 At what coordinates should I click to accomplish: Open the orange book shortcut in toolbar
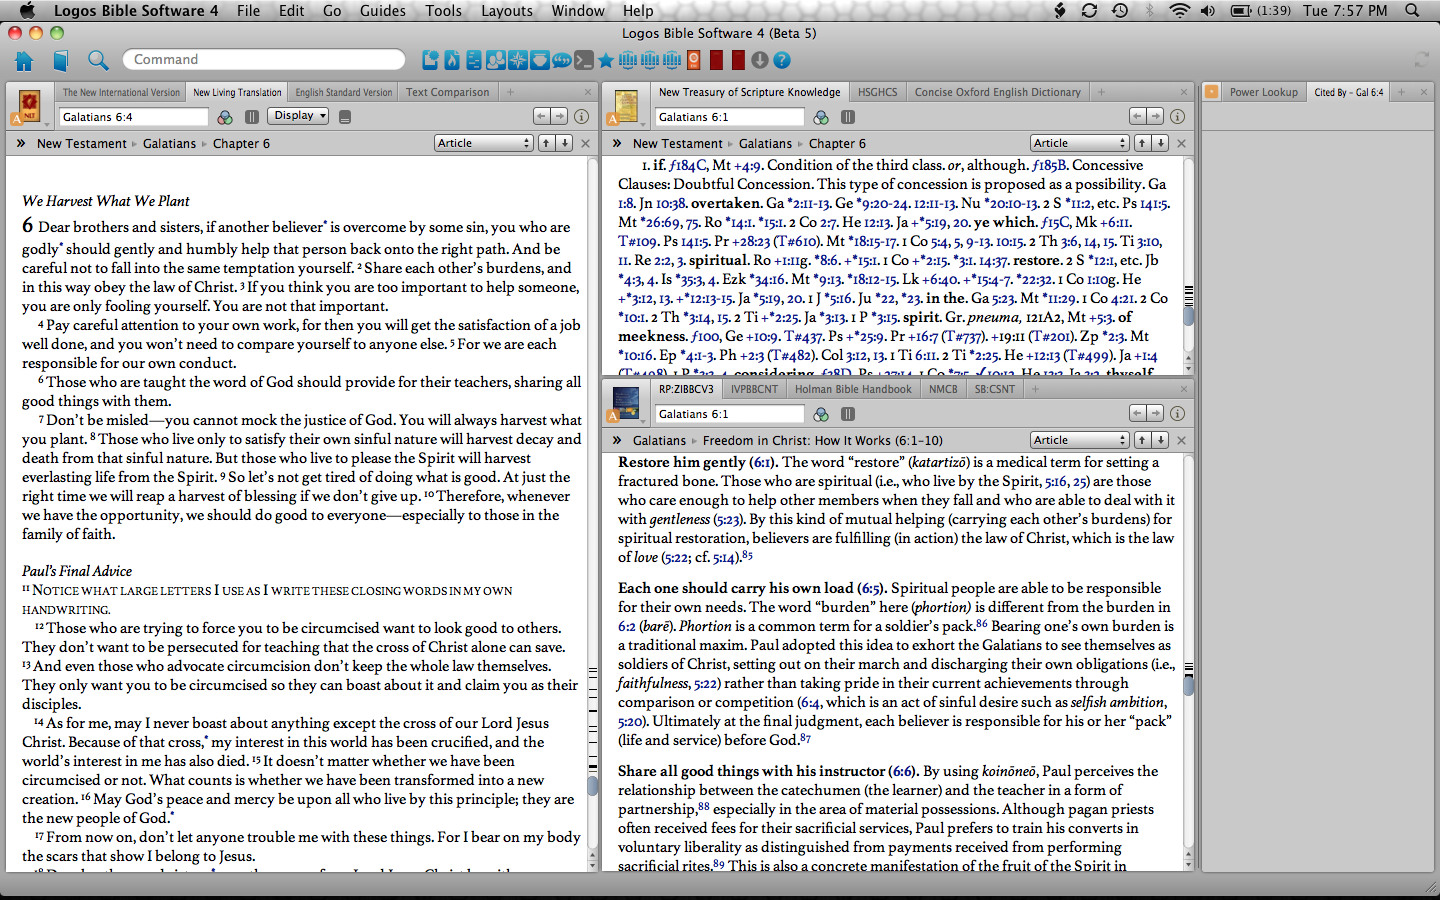pos(693,60)
